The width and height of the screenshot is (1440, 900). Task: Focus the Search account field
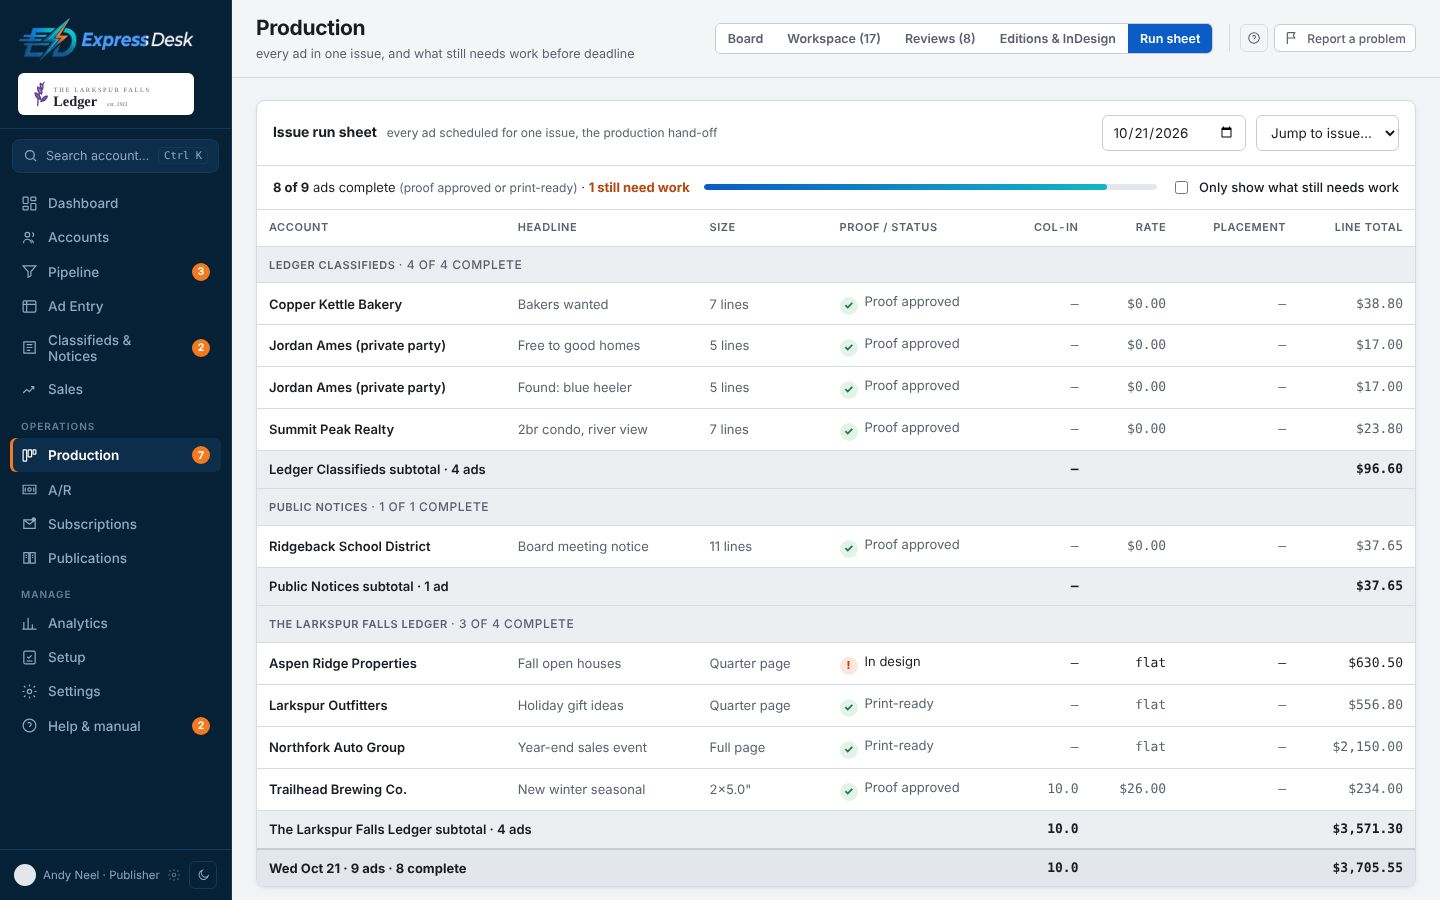115,155
